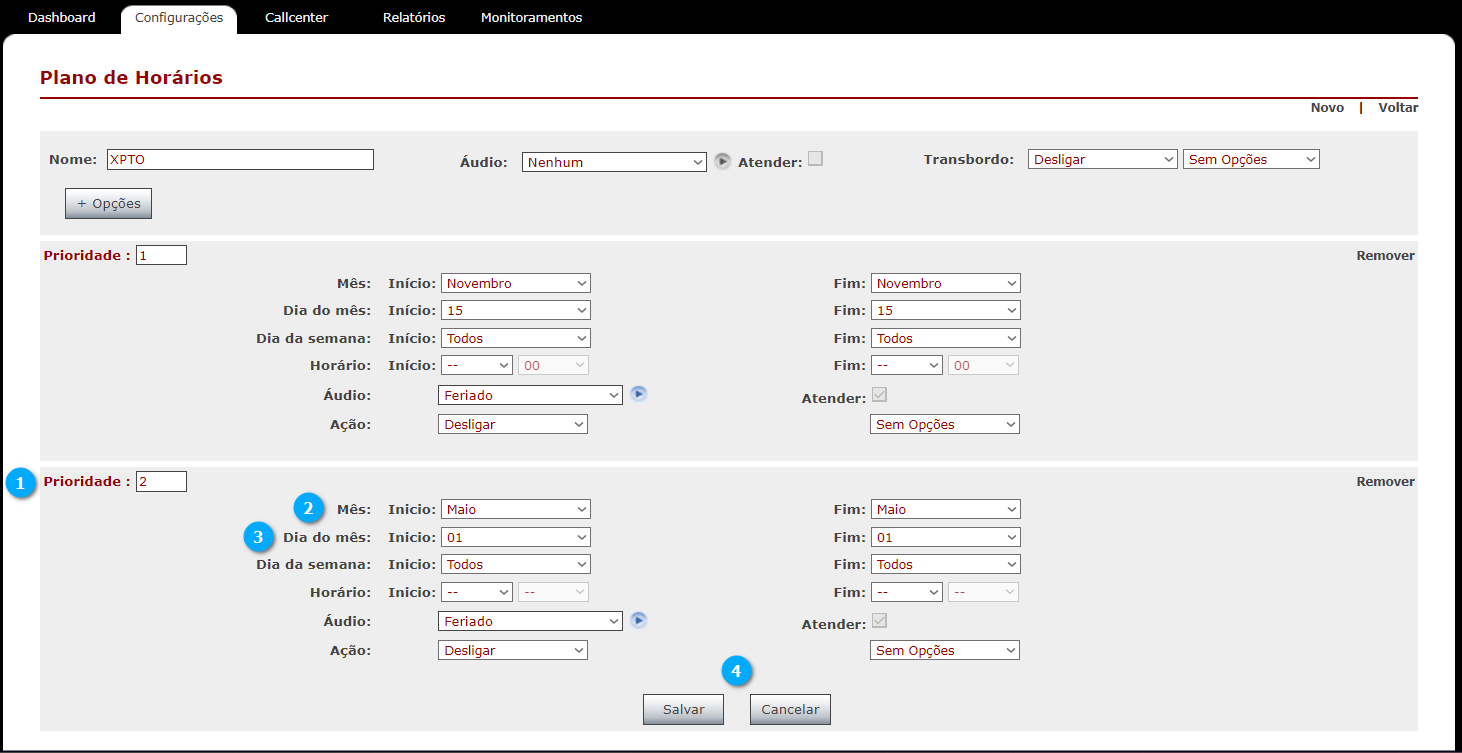Open the Transbordo 'Desligar' dropdown

tap(1103, 159)
